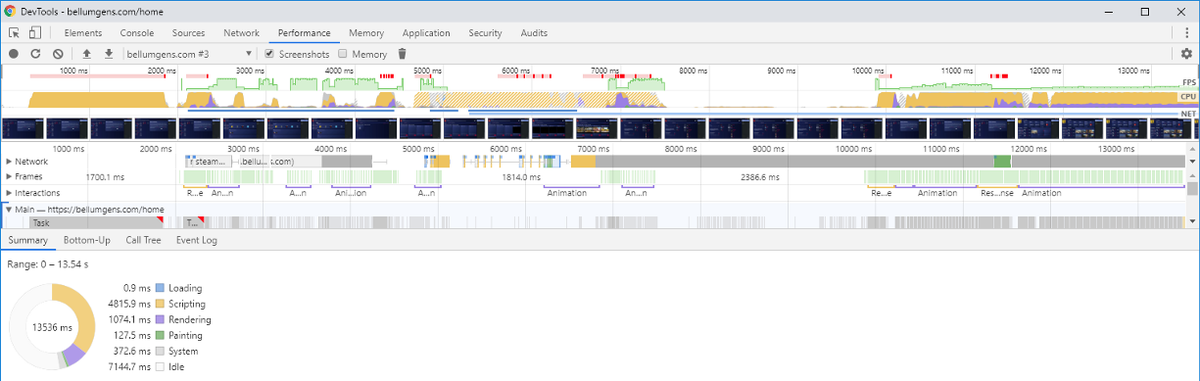
Task: Click the Load profile upload arrow icon
Action: [x=87, y=54]
